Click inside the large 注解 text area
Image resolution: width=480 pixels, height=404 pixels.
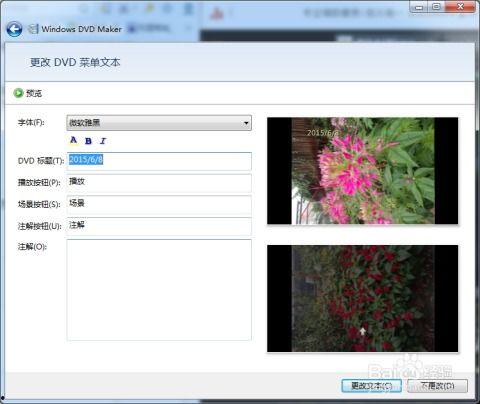tap(159, 290)
